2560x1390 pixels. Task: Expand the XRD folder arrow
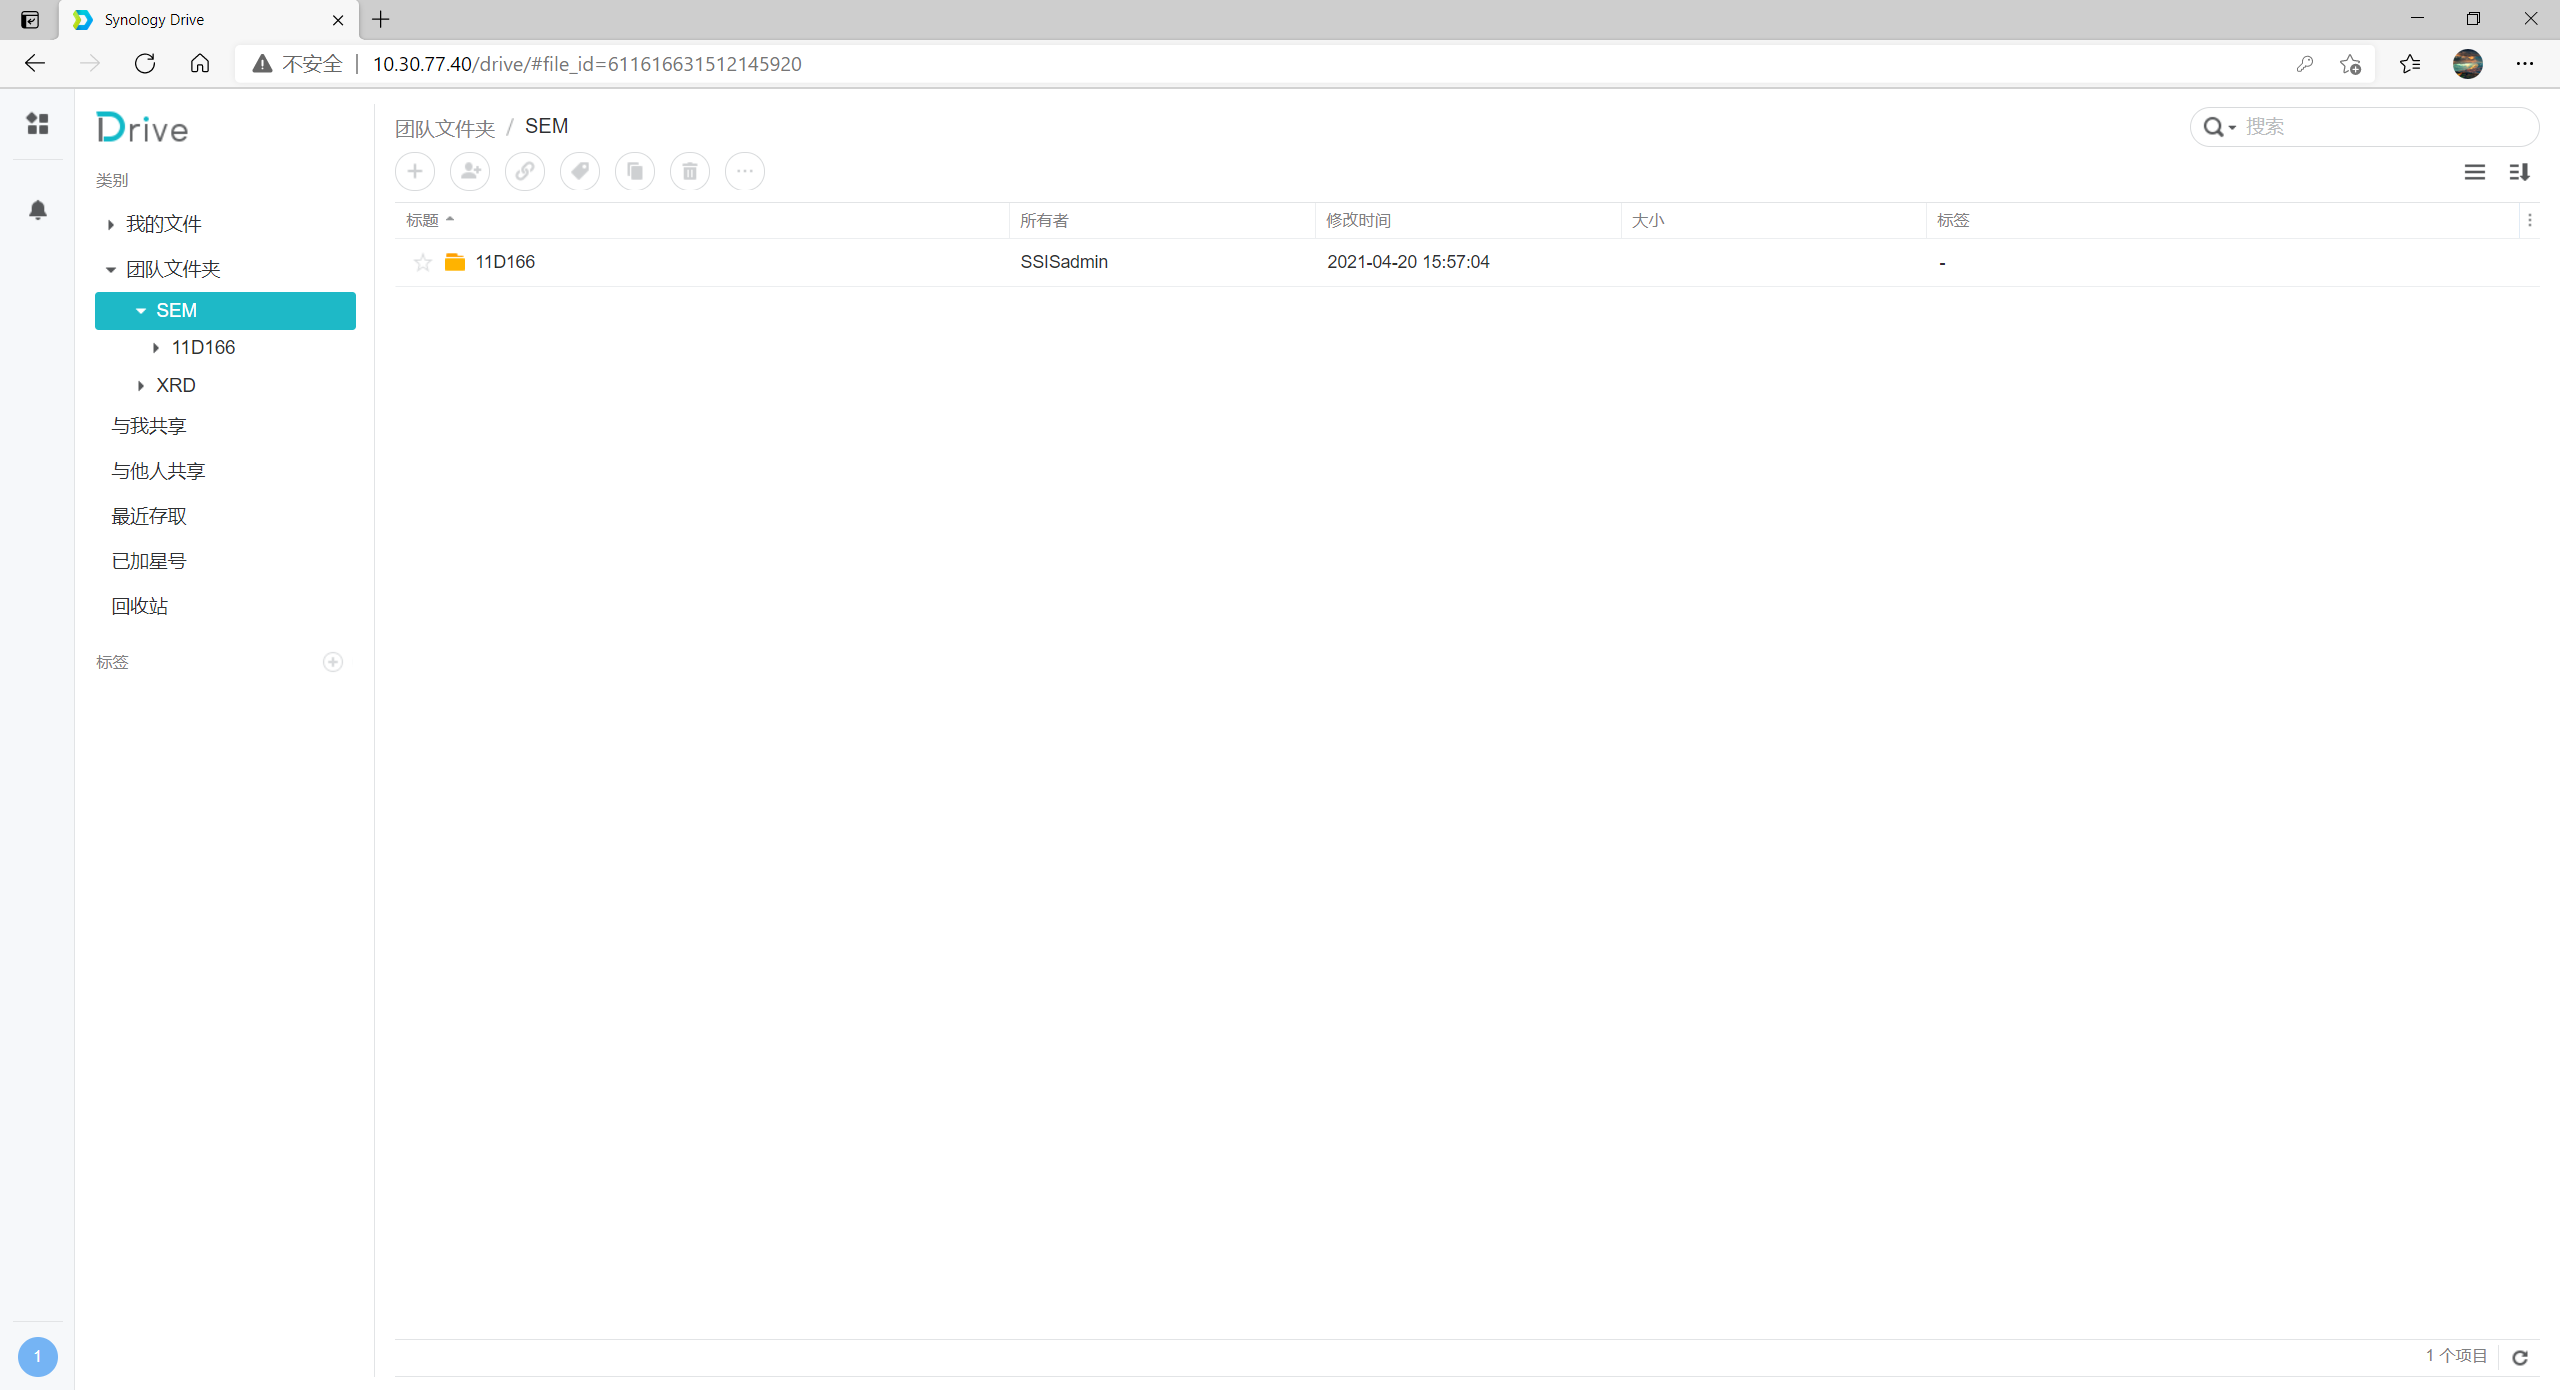[x=141, y=386]
